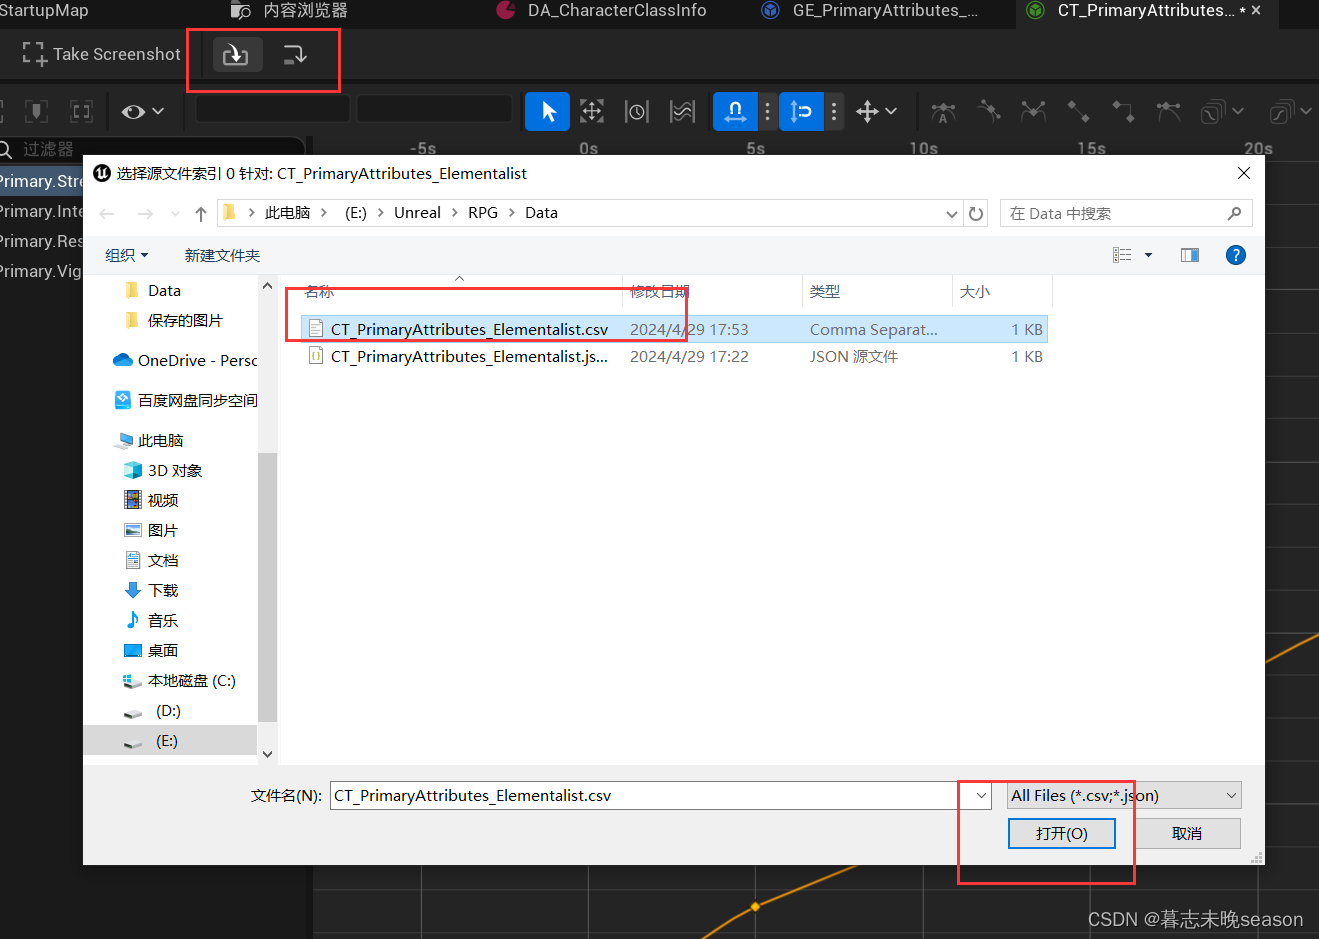
Task: Click the up one level arrow
Action: coord(201,213)
